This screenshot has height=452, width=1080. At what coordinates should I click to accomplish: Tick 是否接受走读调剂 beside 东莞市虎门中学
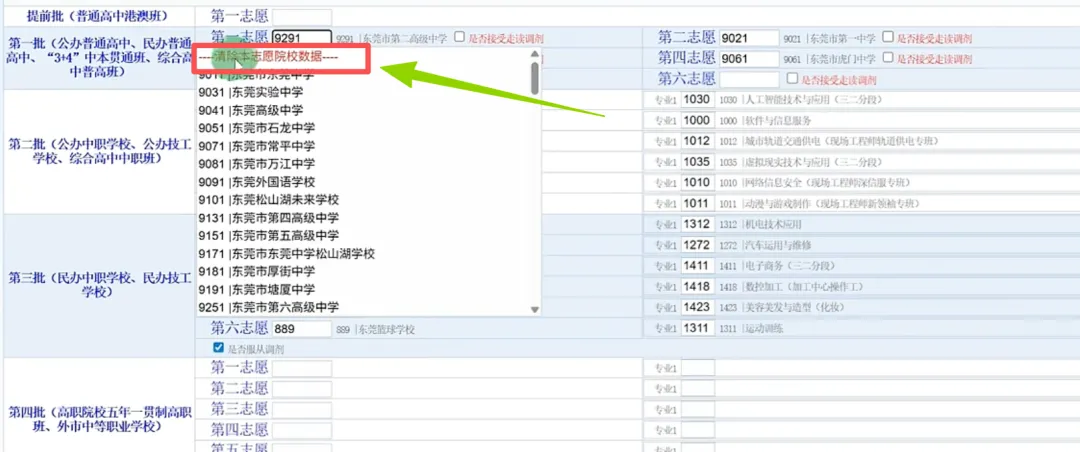pos(889,58)
